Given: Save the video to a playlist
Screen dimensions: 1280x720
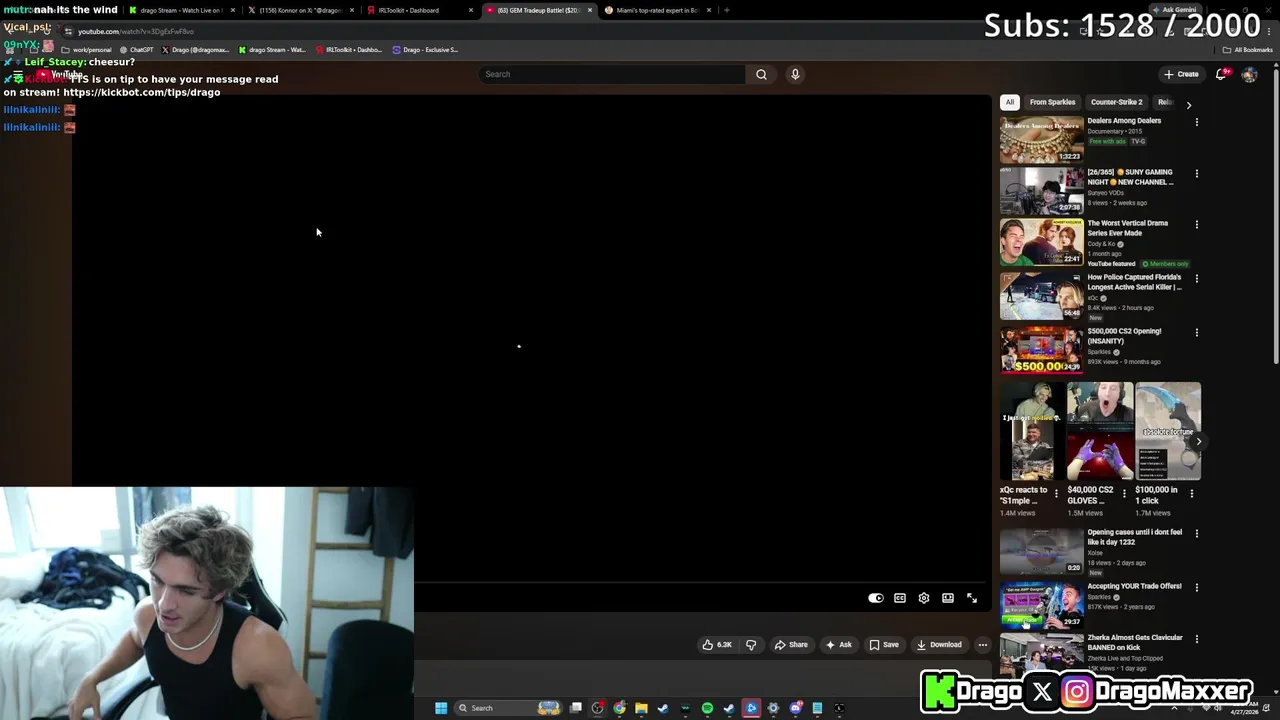Looking at the screenshot, I should click(x=884, y=645).
